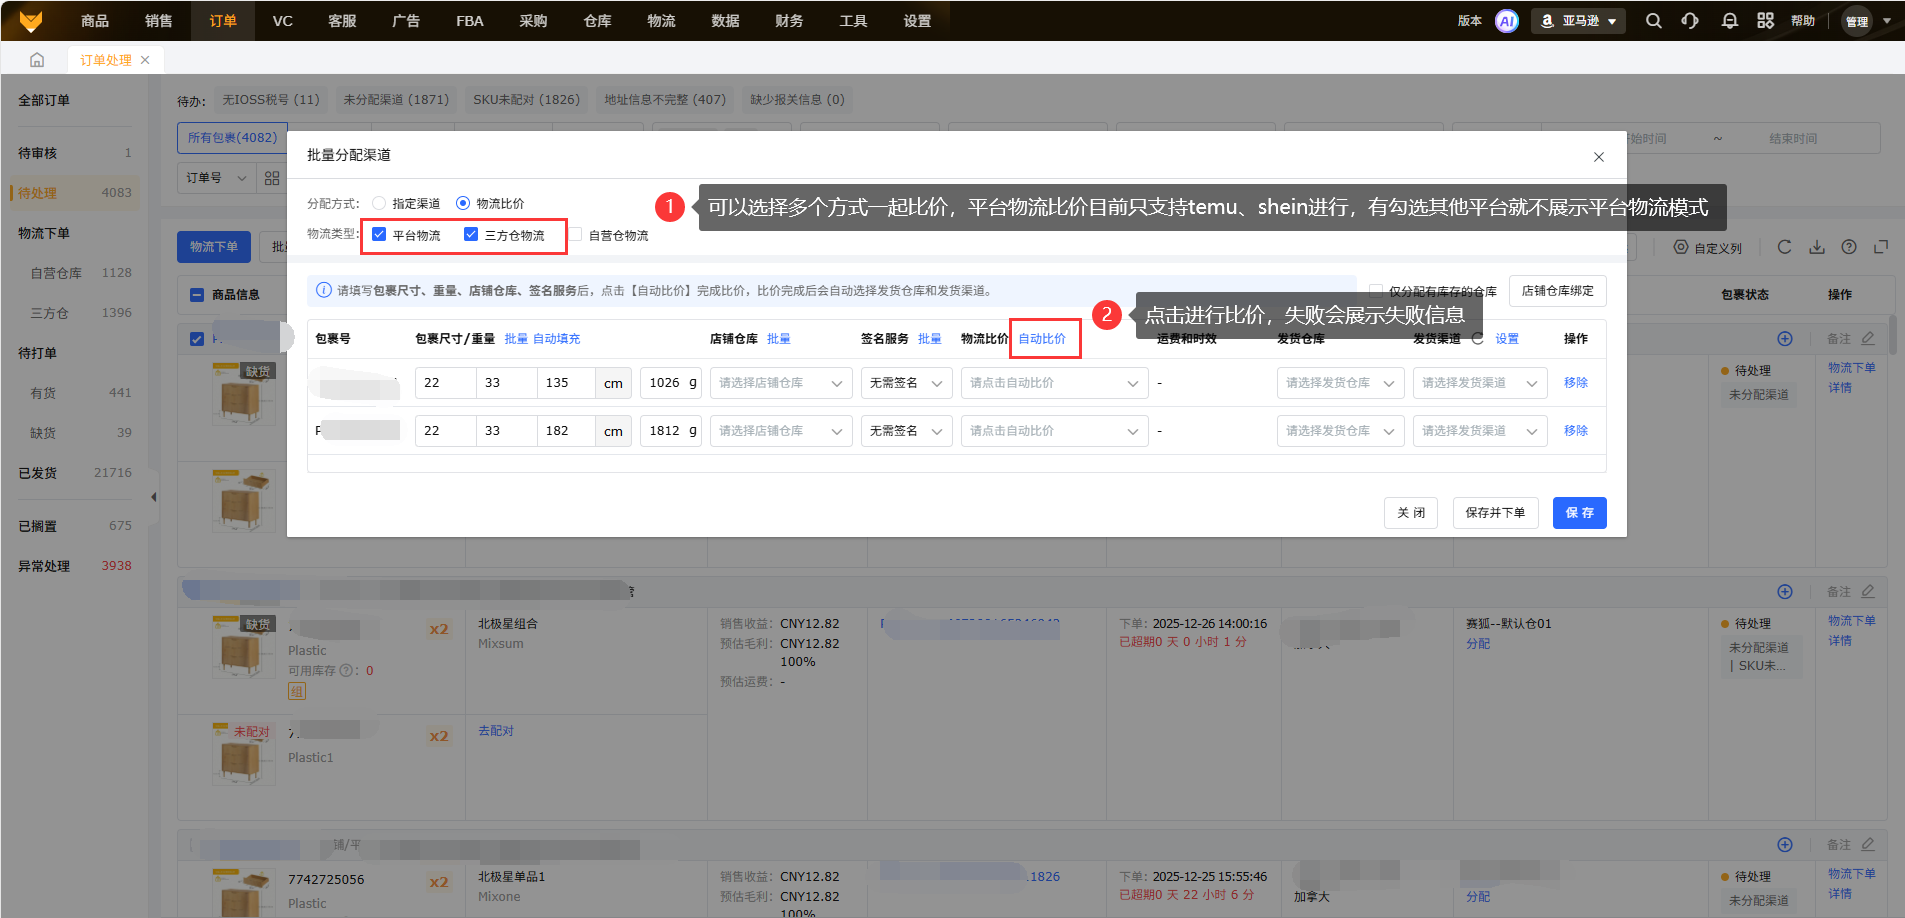Click the 1026 weight input field
The height and width of the screenshot is (918, 1905).
click(664, 383)
